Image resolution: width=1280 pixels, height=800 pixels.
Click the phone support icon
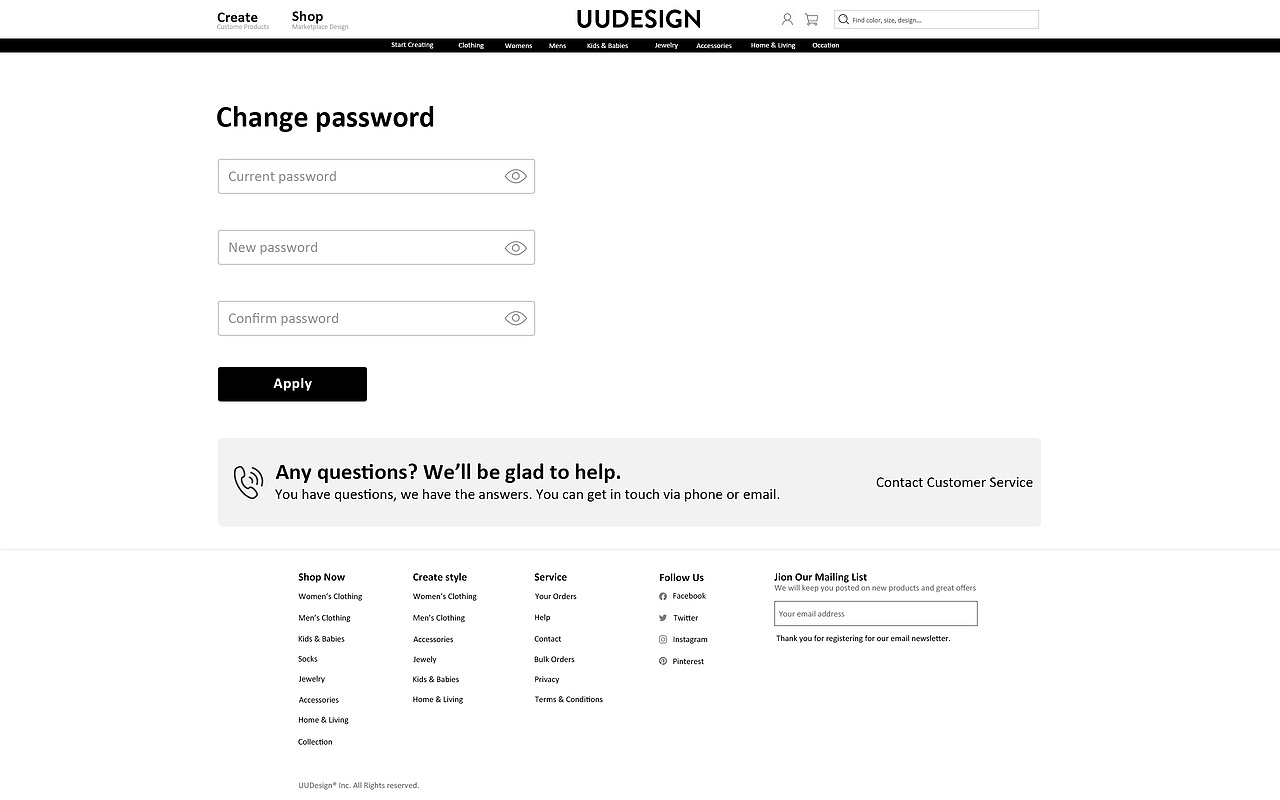tap(248, 482)
